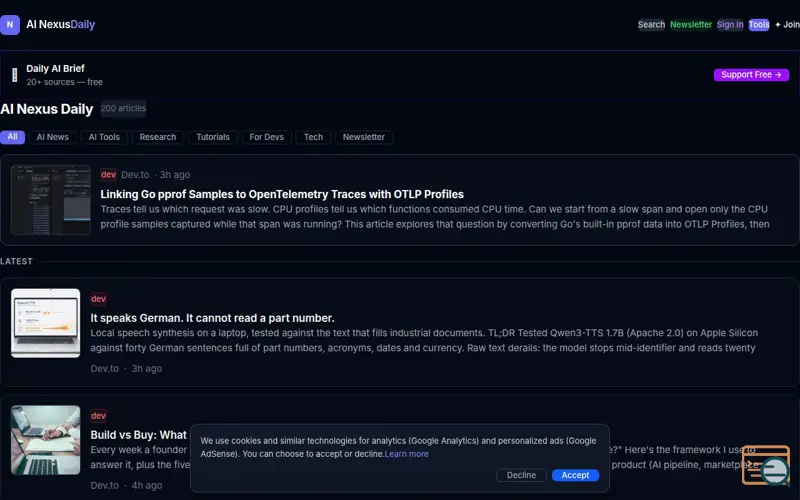Select the AI News filter tab
Image resolution: width=800 pixels, height=500 pixels.
53,137
